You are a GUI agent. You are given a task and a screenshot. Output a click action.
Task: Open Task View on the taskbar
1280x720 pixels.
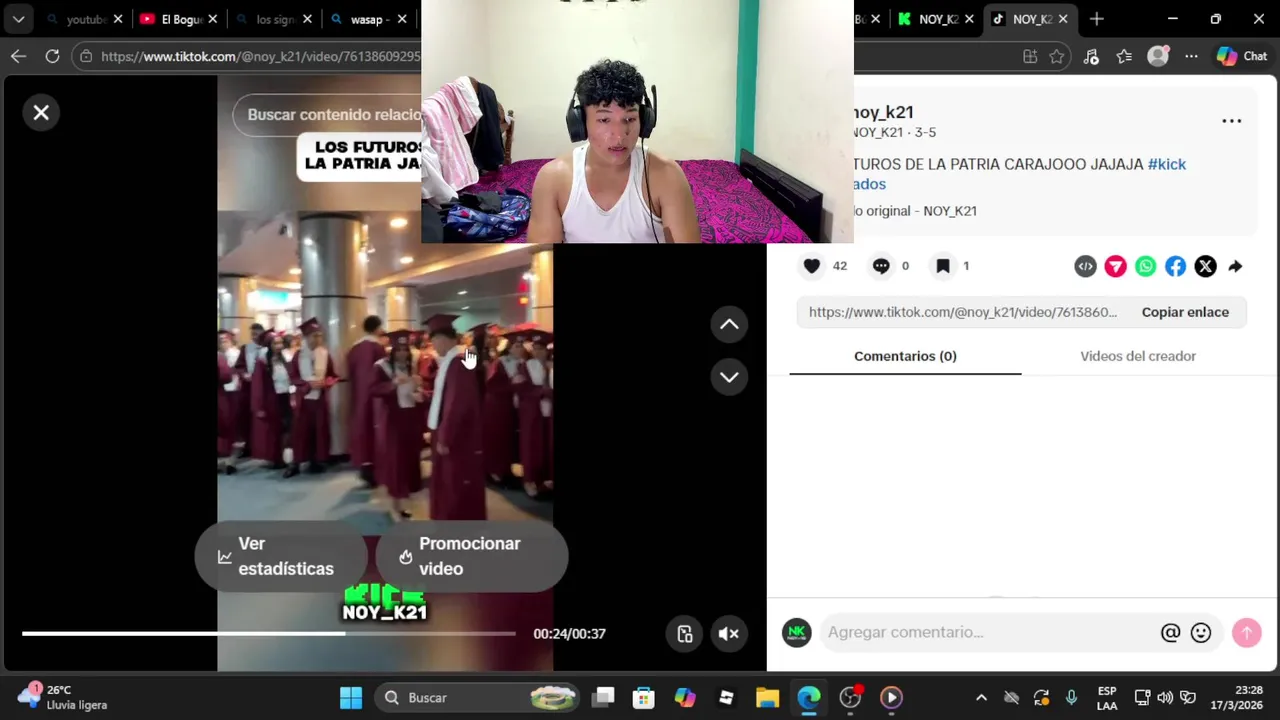(x=603, y=698)
